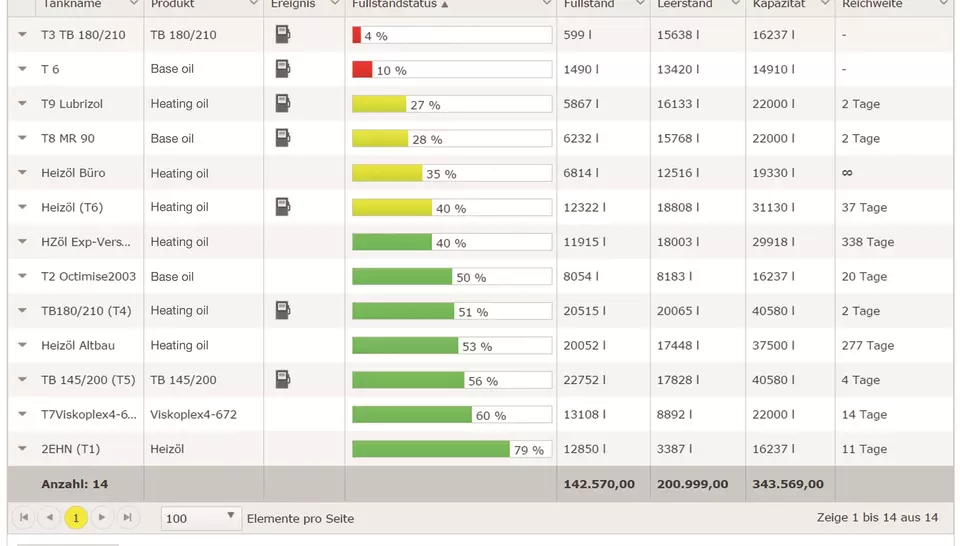960x546 pixels.
Task: Click the T2 Octimise2003 tank name cell
Action: click(x=88, y=277)
